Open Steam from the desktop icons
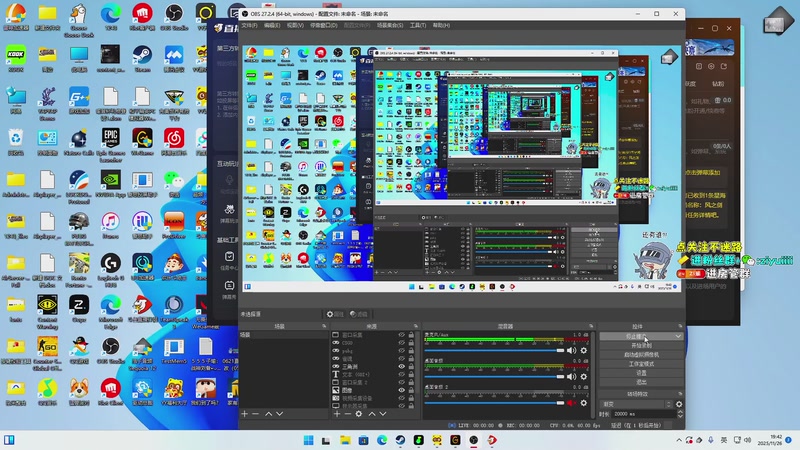 142,58
